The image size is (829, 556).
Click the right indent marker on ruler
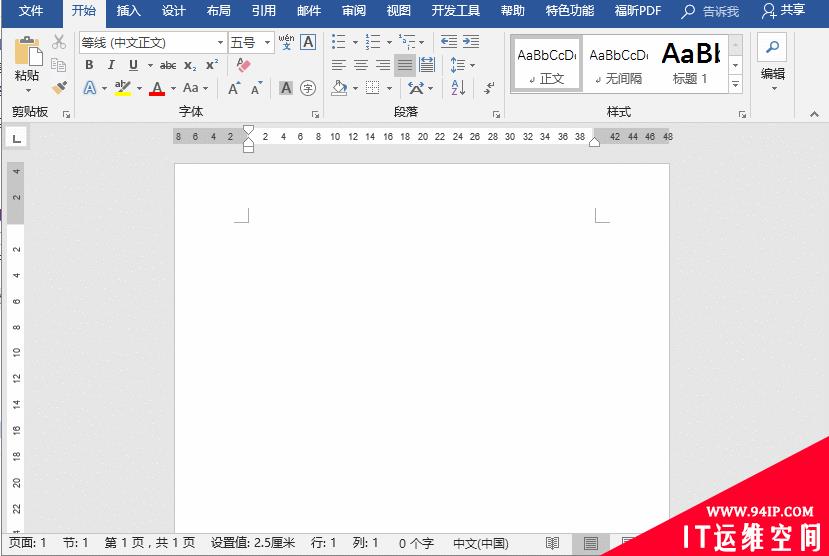tap(594, 142)
